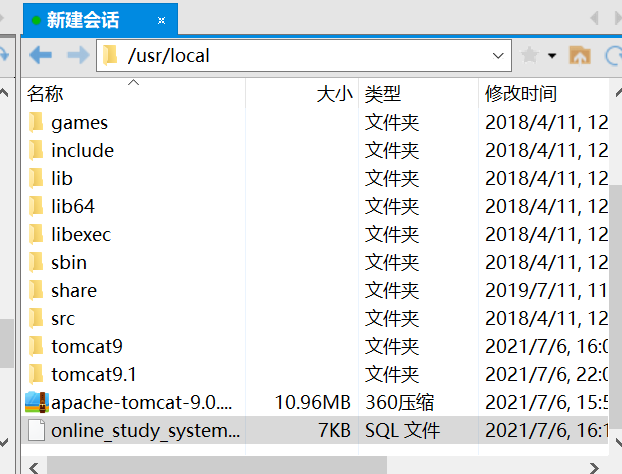
Task: Click the back navigation arrow
Action: [40, 55]
